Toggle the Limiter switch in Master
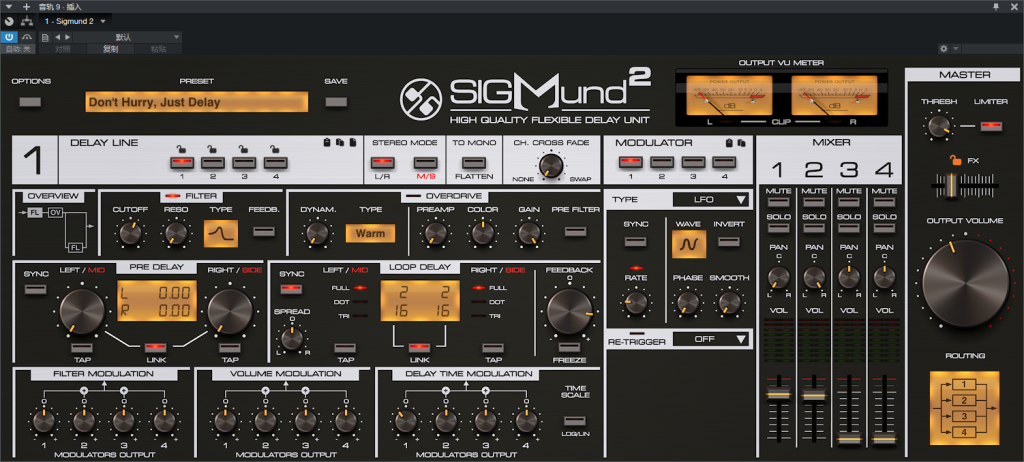Screen dimensions: 1024x462 click(x=991, y=125)
